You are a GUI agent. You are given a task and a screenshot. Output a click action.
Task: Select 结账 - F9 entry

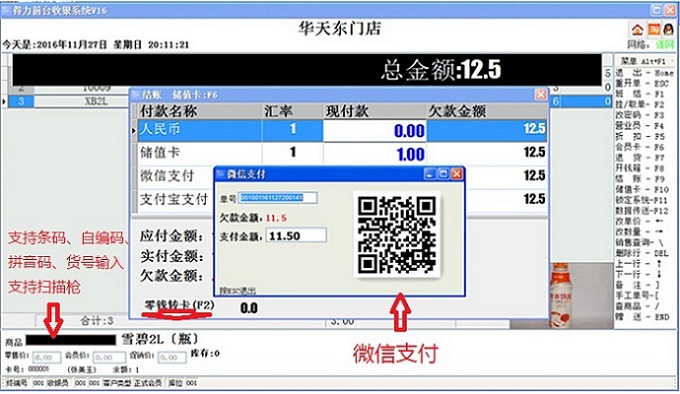pos(640,179)
